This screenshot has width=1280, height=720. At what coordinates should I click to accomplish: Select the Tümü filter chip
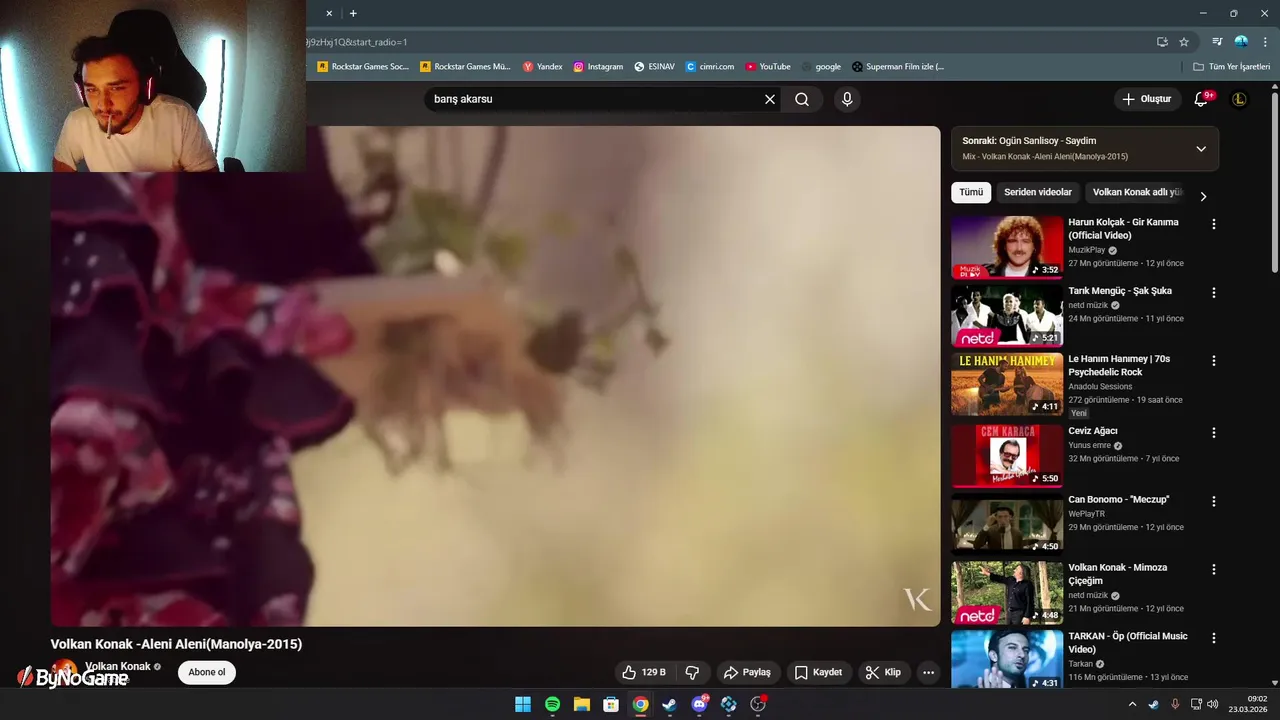[971, 192]
